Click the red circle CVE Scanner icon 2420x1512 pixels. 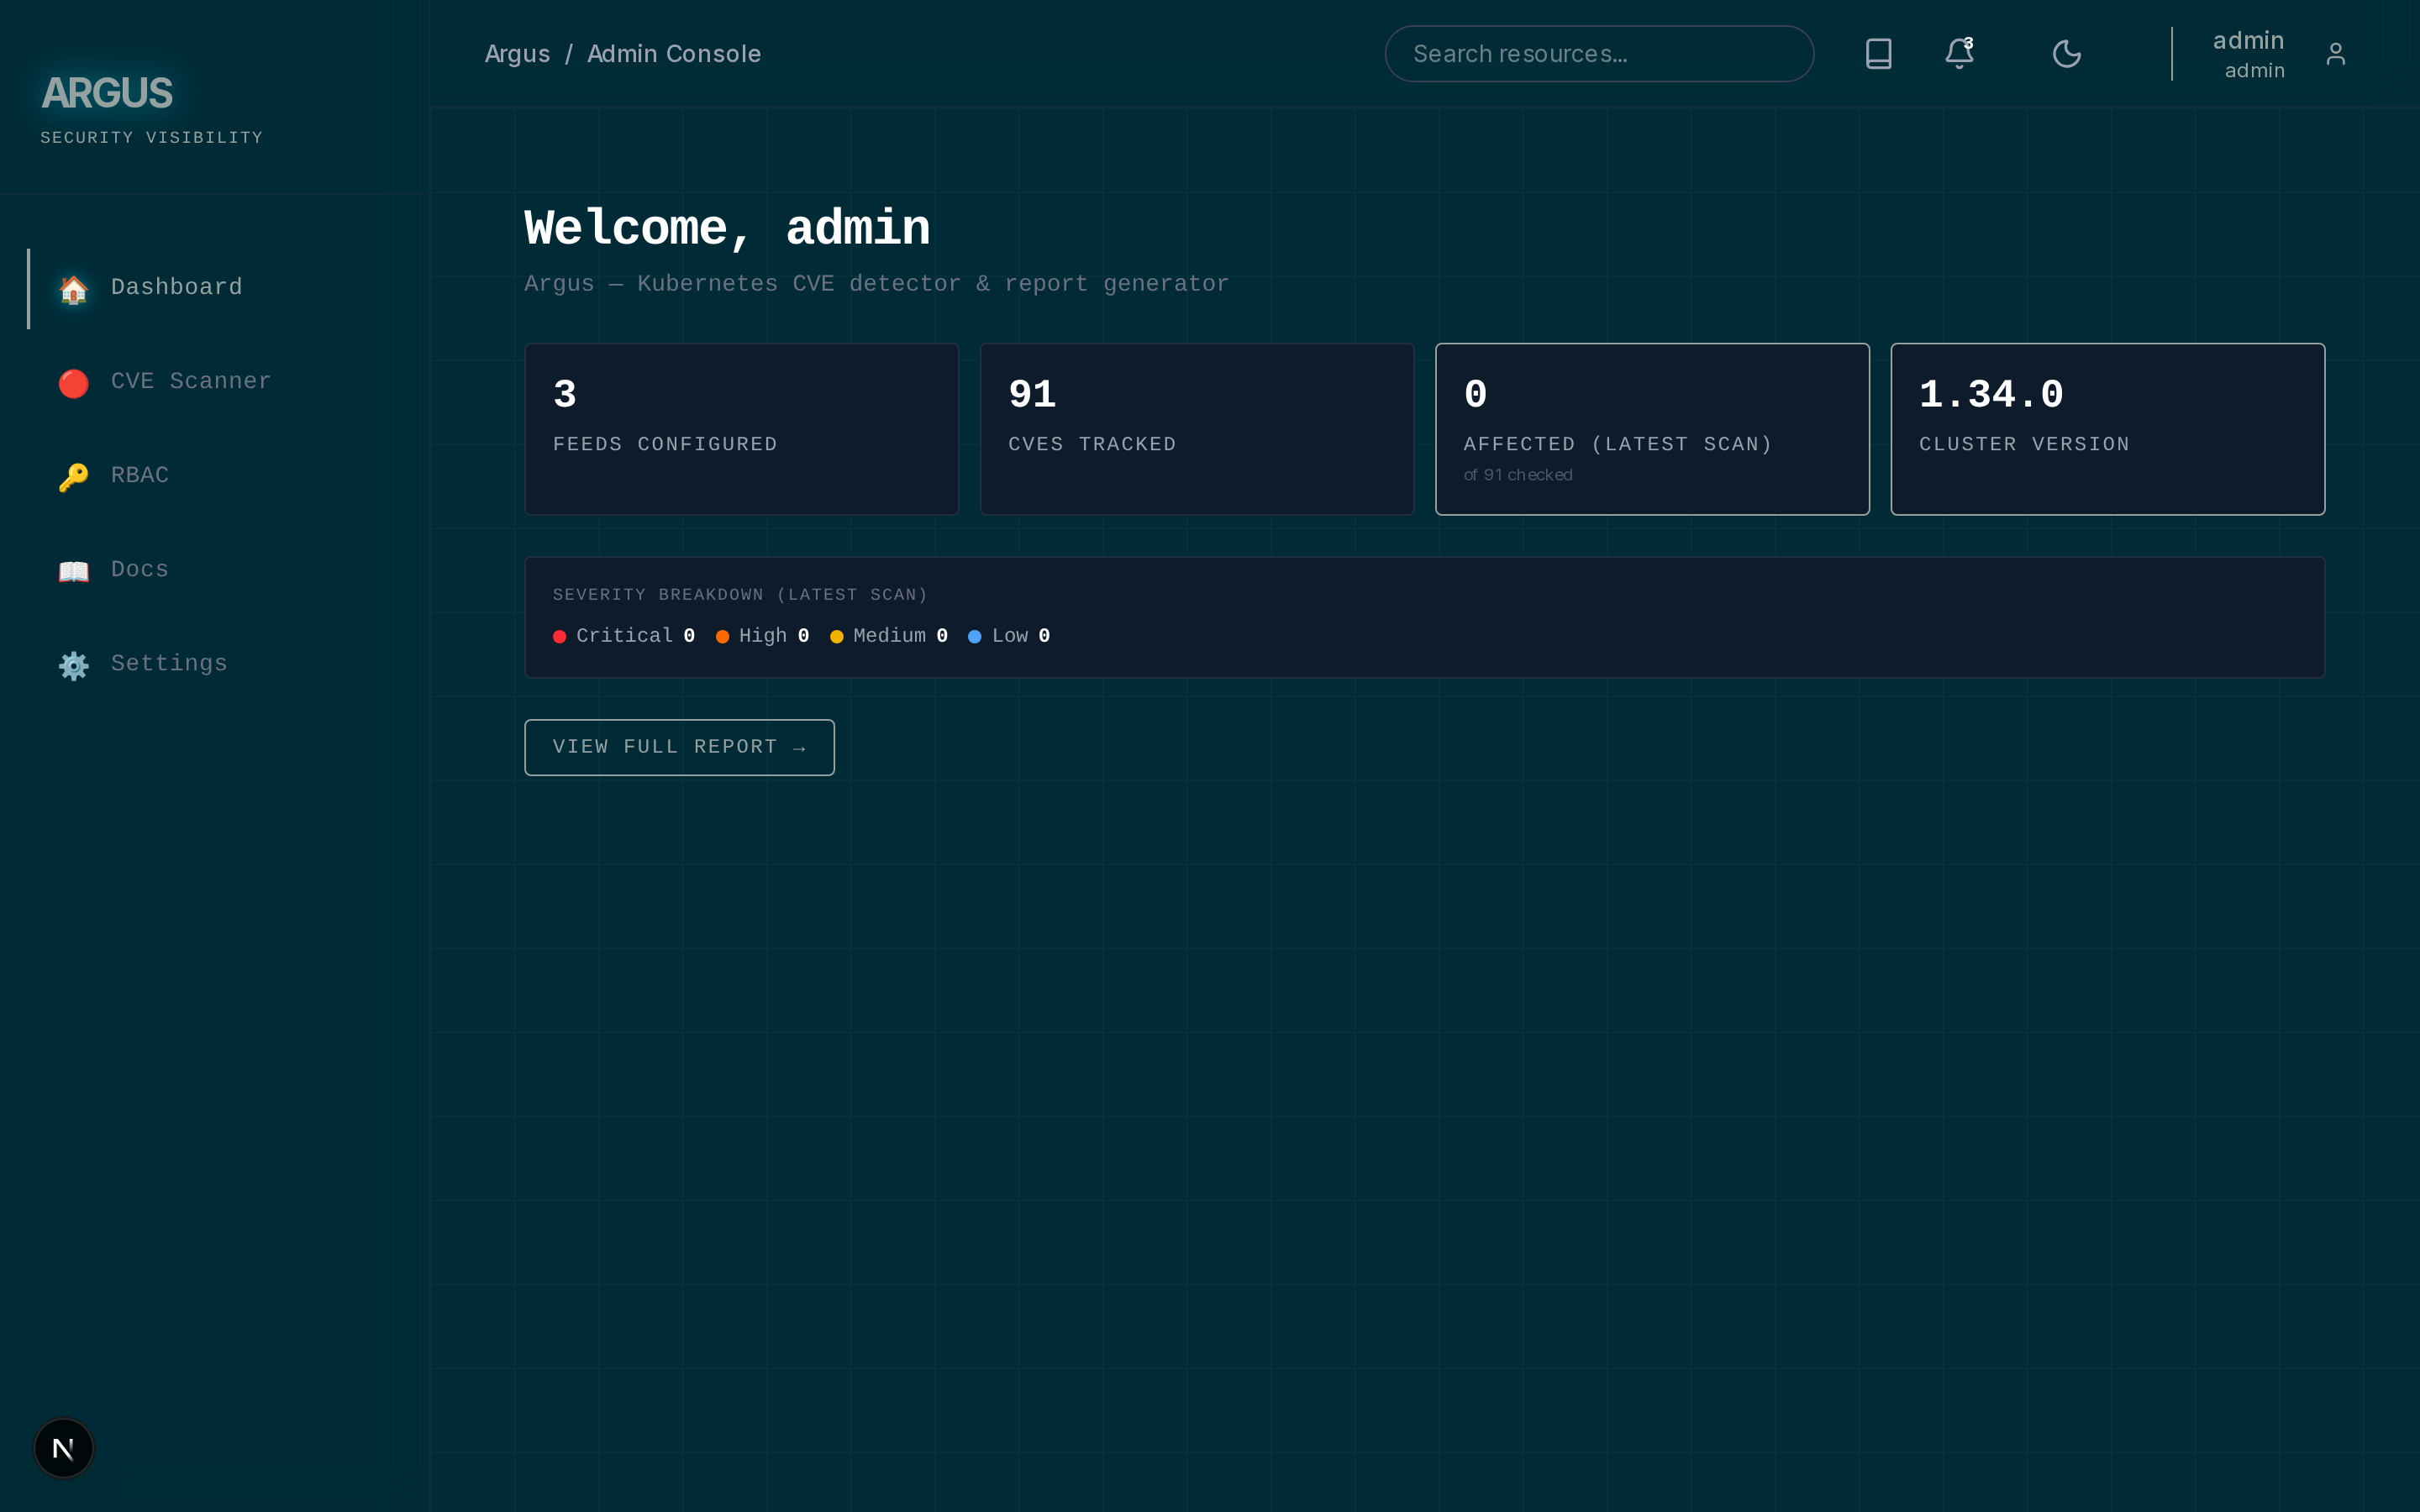[x=74, y=383]
